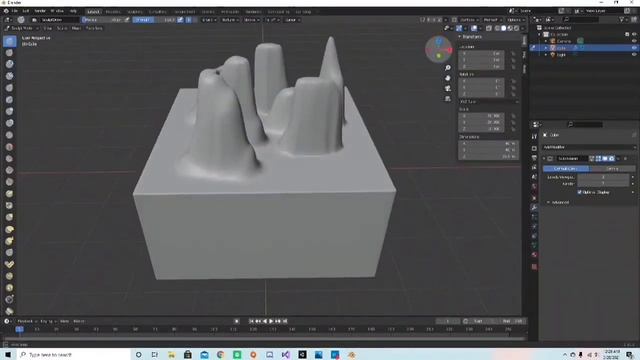Select the Clay Strips sculpt brush

pos(9,76)
